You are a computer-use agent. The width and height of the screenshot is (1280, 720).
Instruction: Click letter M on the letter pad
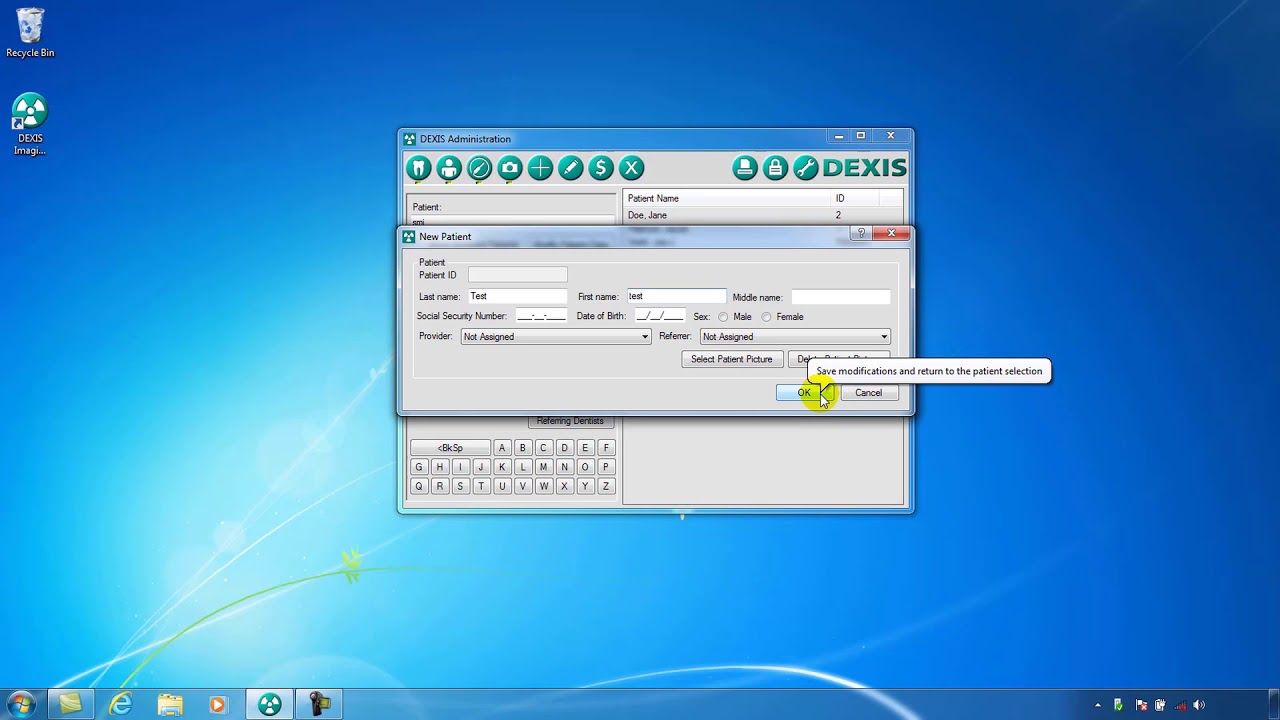pos(543,467)
